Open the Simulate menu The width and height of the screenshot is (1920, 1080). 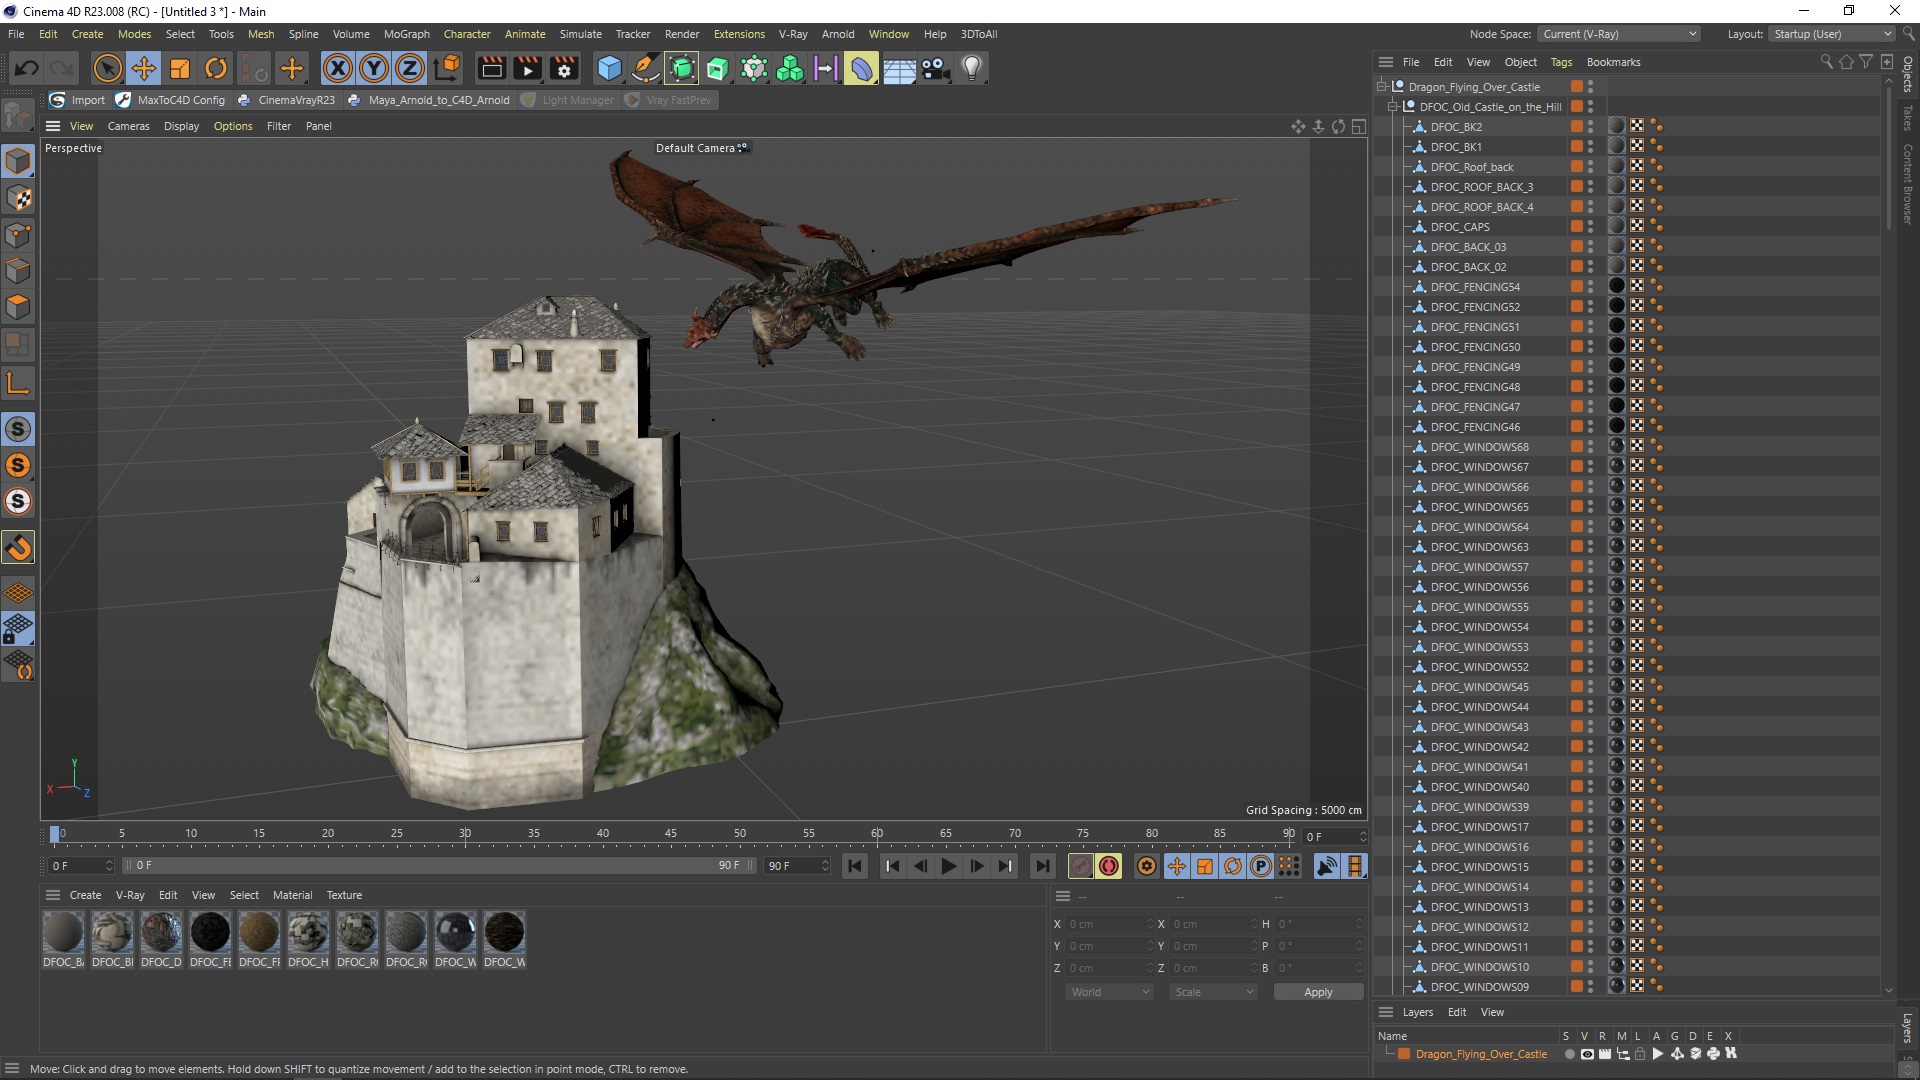580,34
